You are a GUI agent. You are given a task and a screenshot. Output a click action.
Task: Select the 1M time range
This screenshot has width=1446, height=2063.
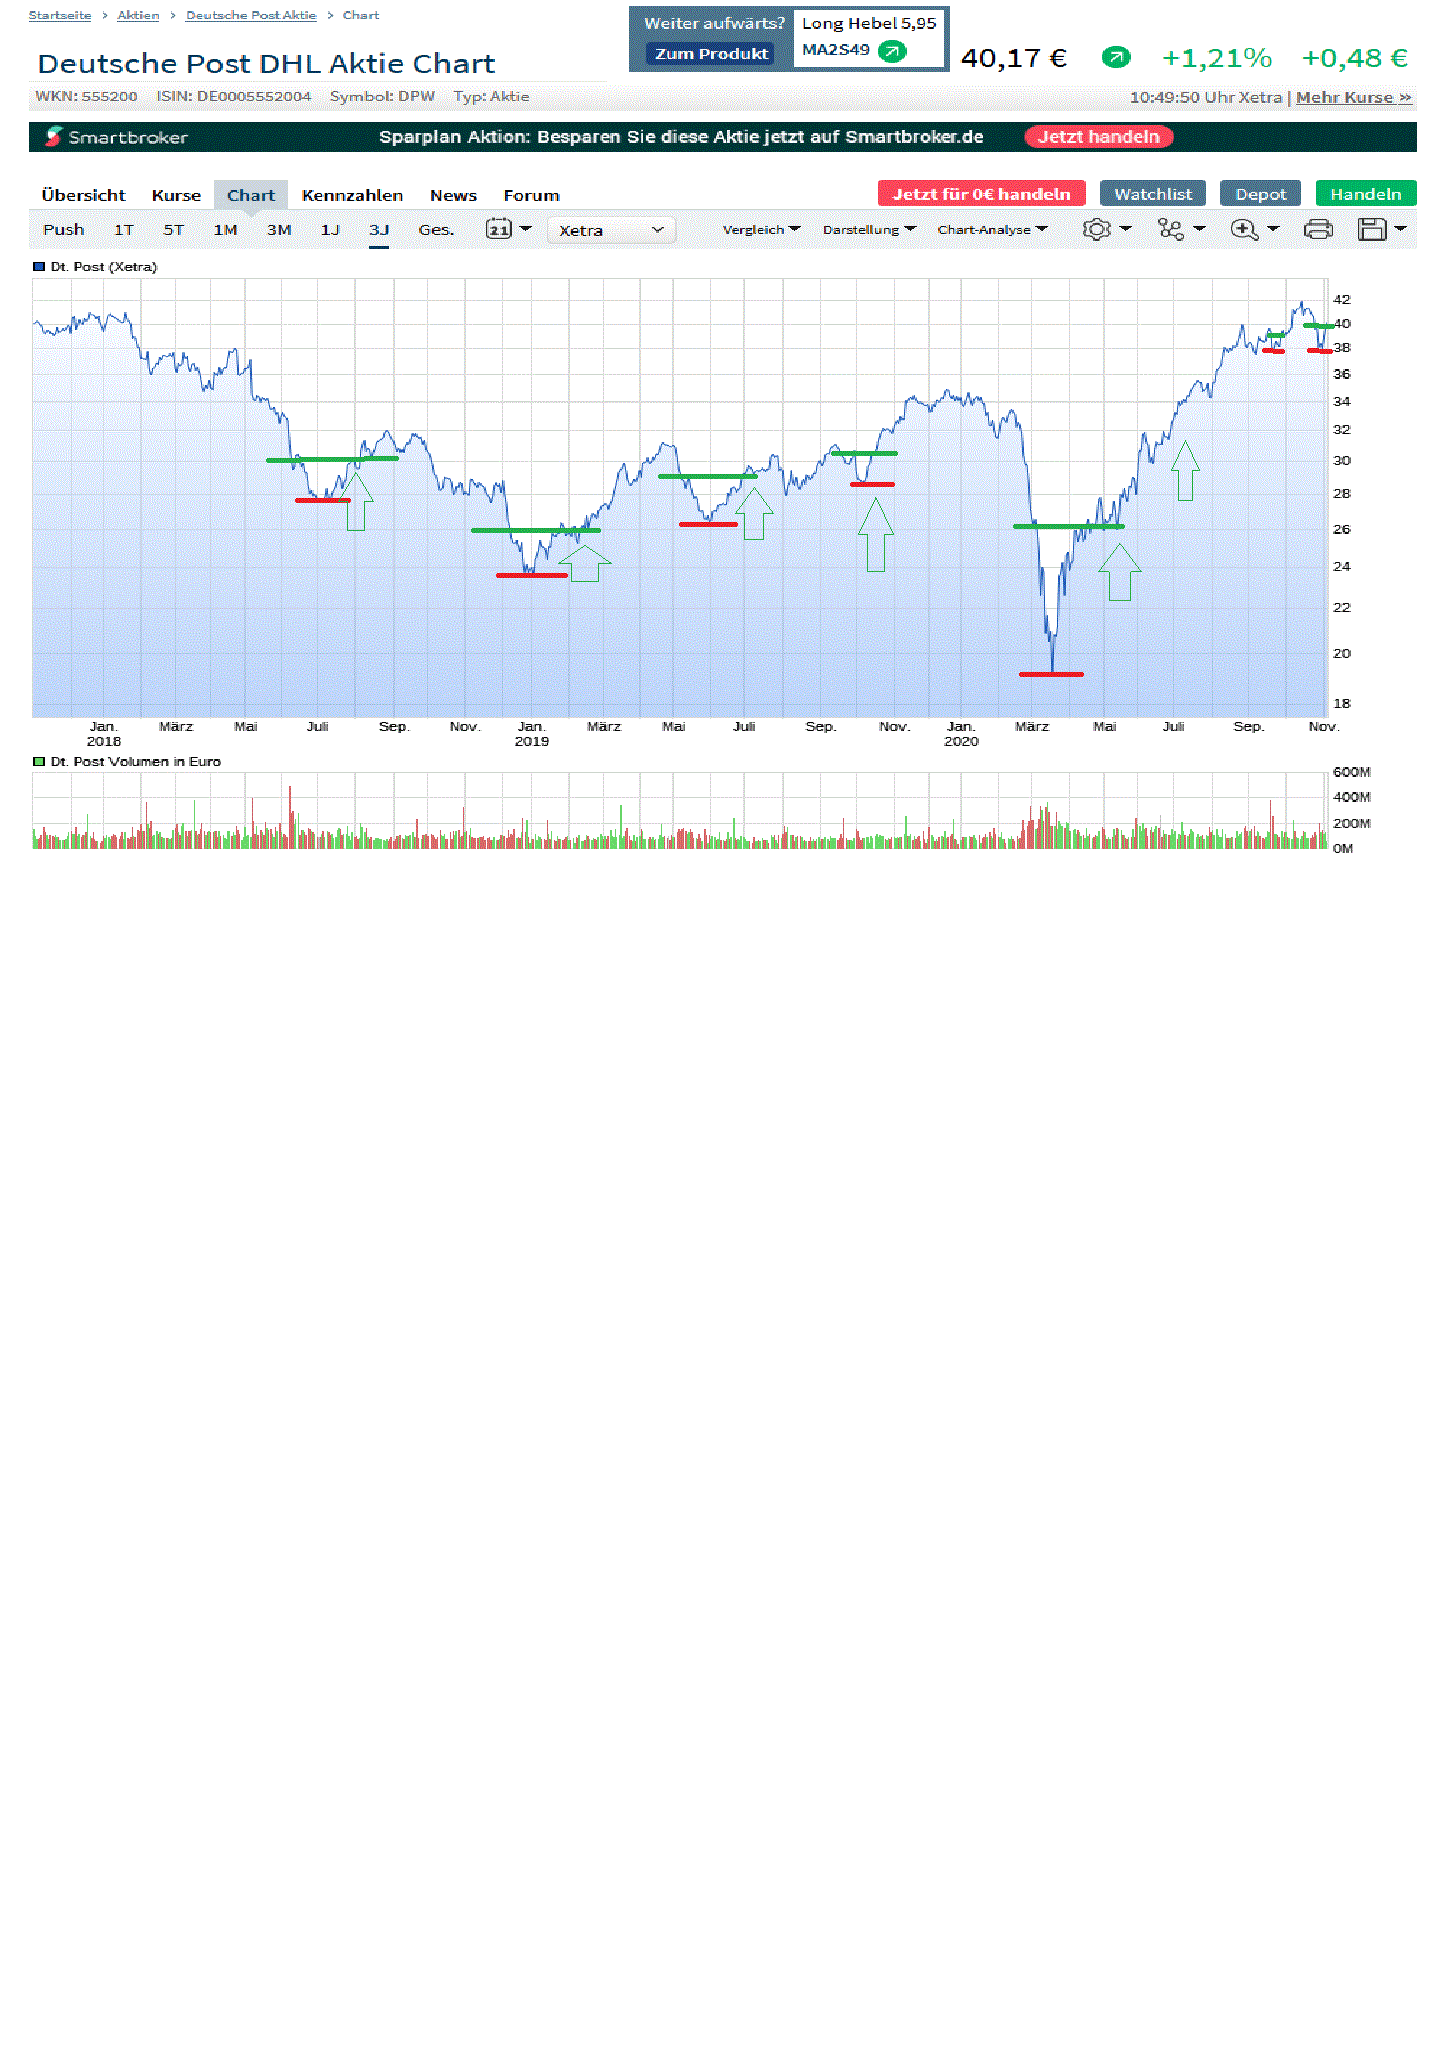tap(225, 229)
